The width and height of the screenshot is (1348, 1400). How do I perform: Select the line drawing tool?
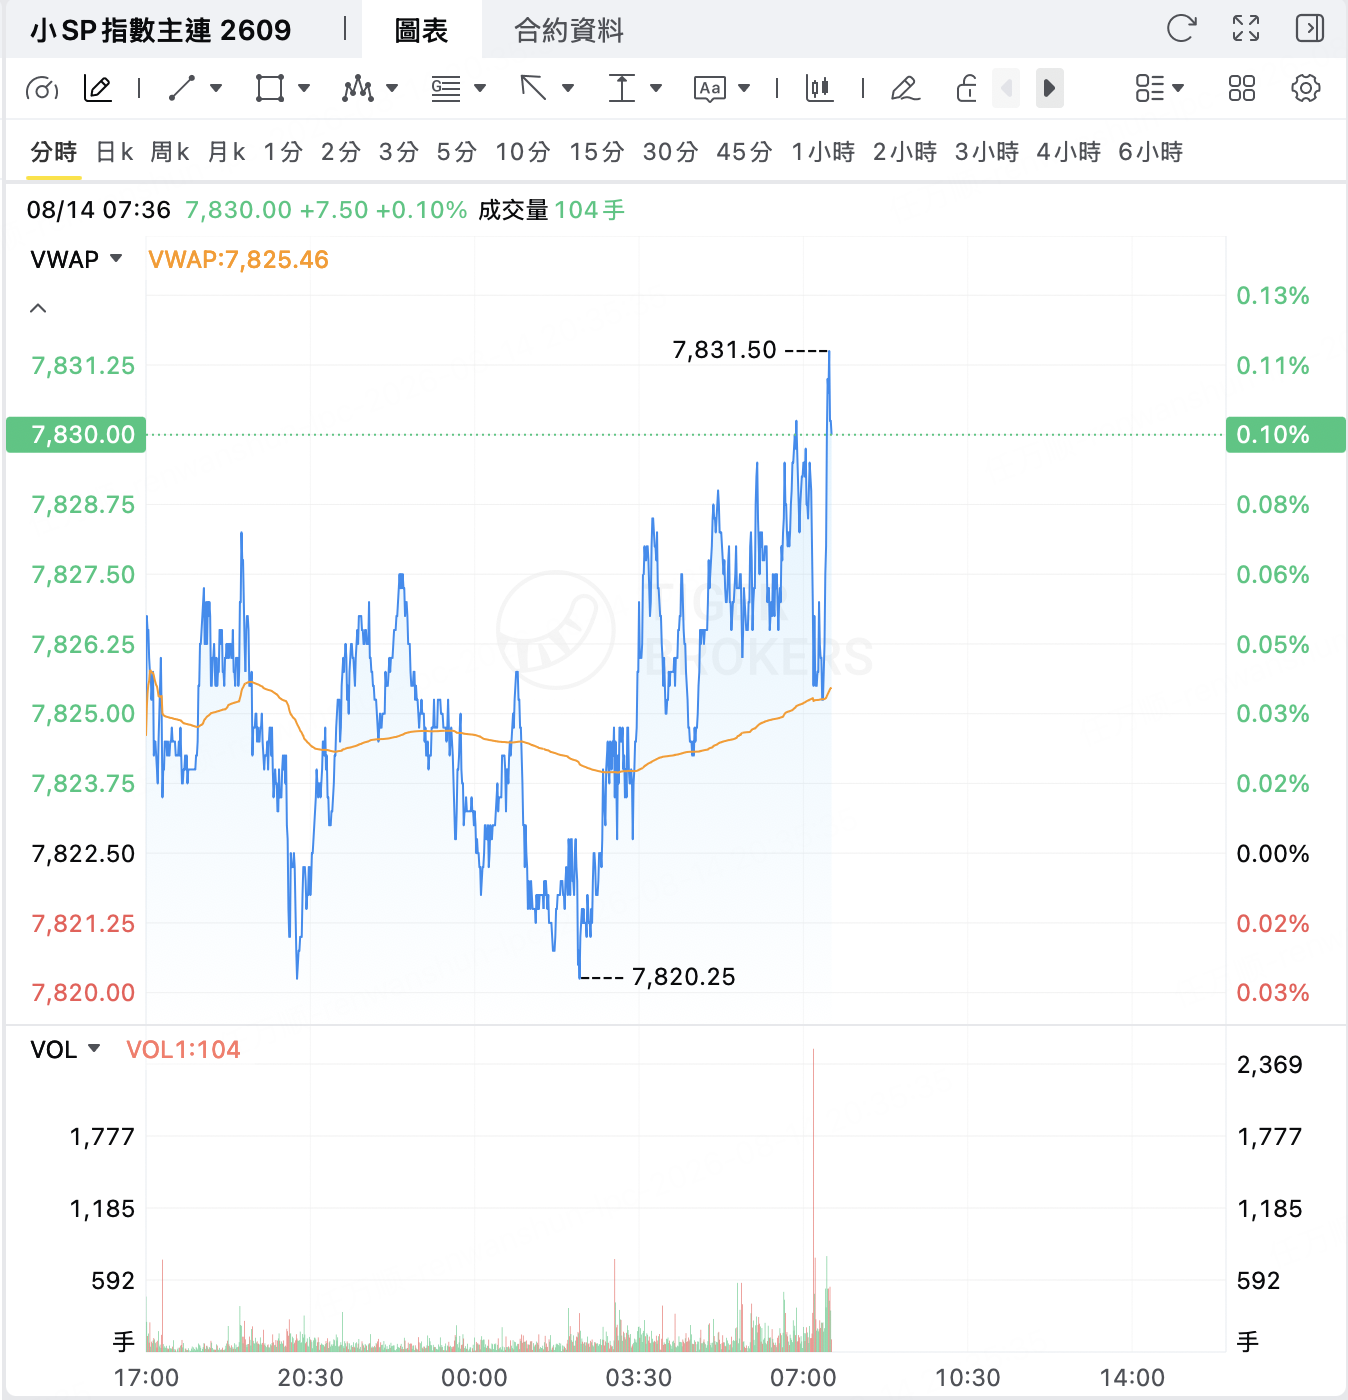click(182, 88)
